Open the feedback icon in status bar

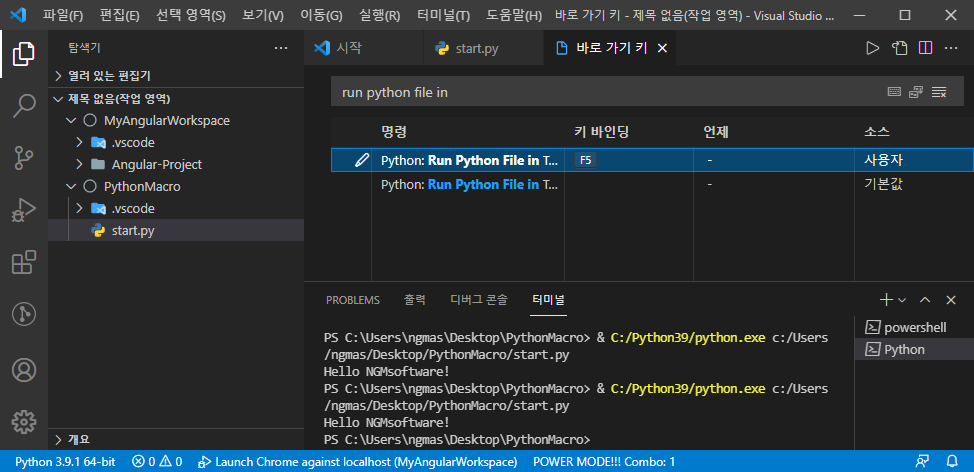pyautogui.click(x=922, y=461)
